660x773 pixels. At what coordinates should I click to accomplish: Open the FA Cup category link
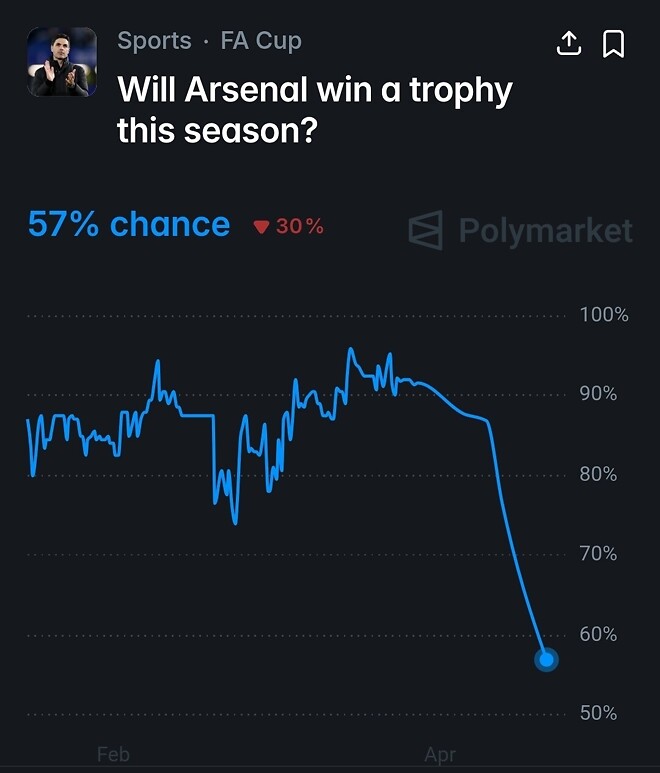261,41
